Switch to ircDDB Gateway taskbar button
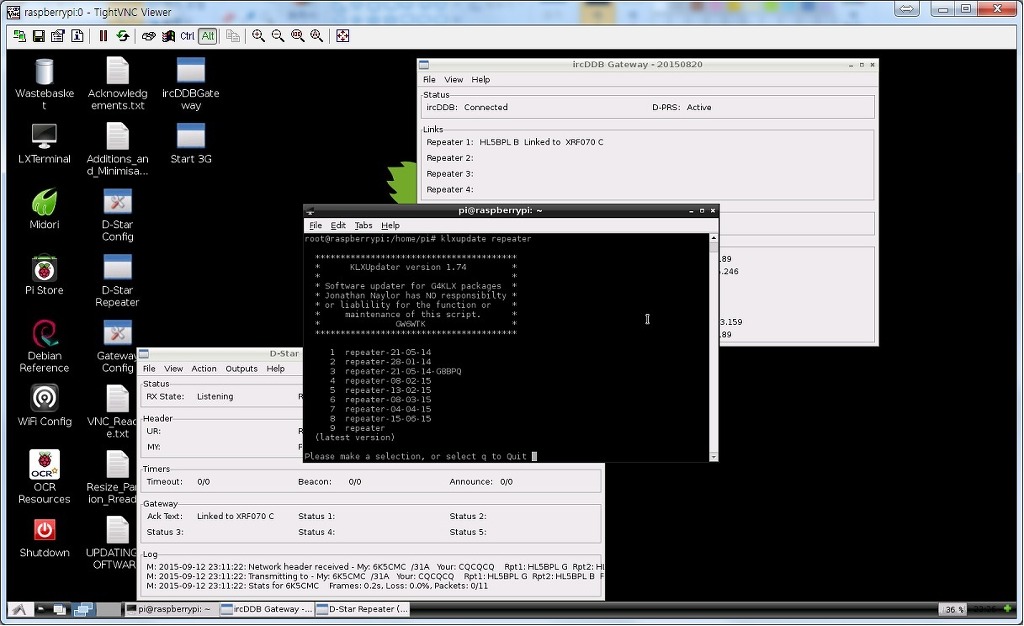This screenshot has width=1024, height=626. pyautogui.click(x=266, y=609)
